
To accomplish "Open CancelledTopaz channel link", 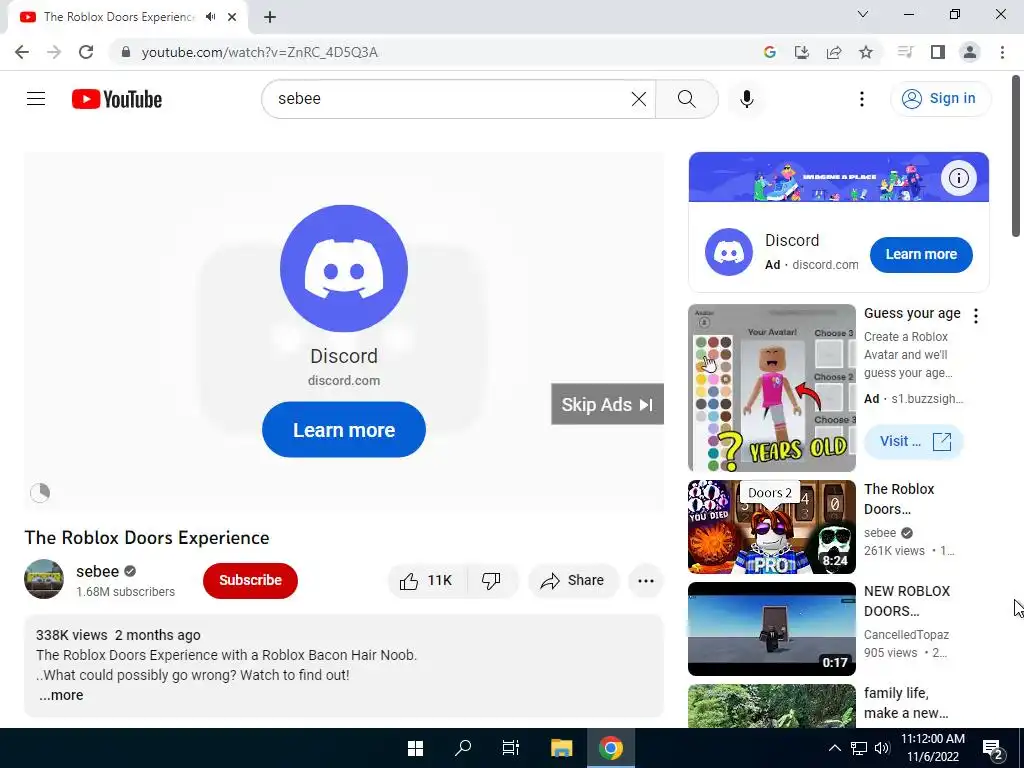I will point(906,635).
